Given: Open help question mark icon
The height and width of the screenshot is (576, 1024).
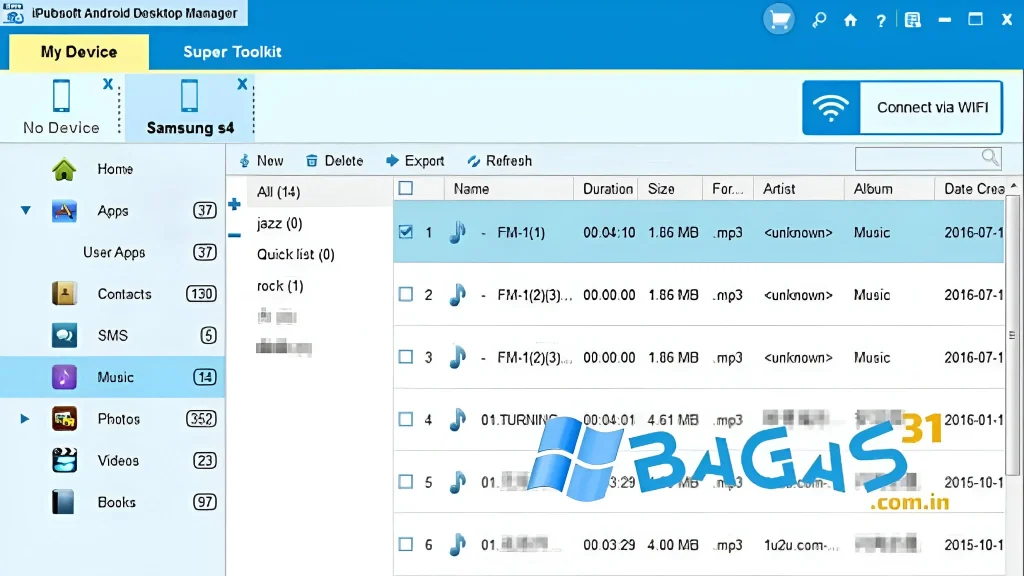Looking at the screenshot, I should click(880, 20).
